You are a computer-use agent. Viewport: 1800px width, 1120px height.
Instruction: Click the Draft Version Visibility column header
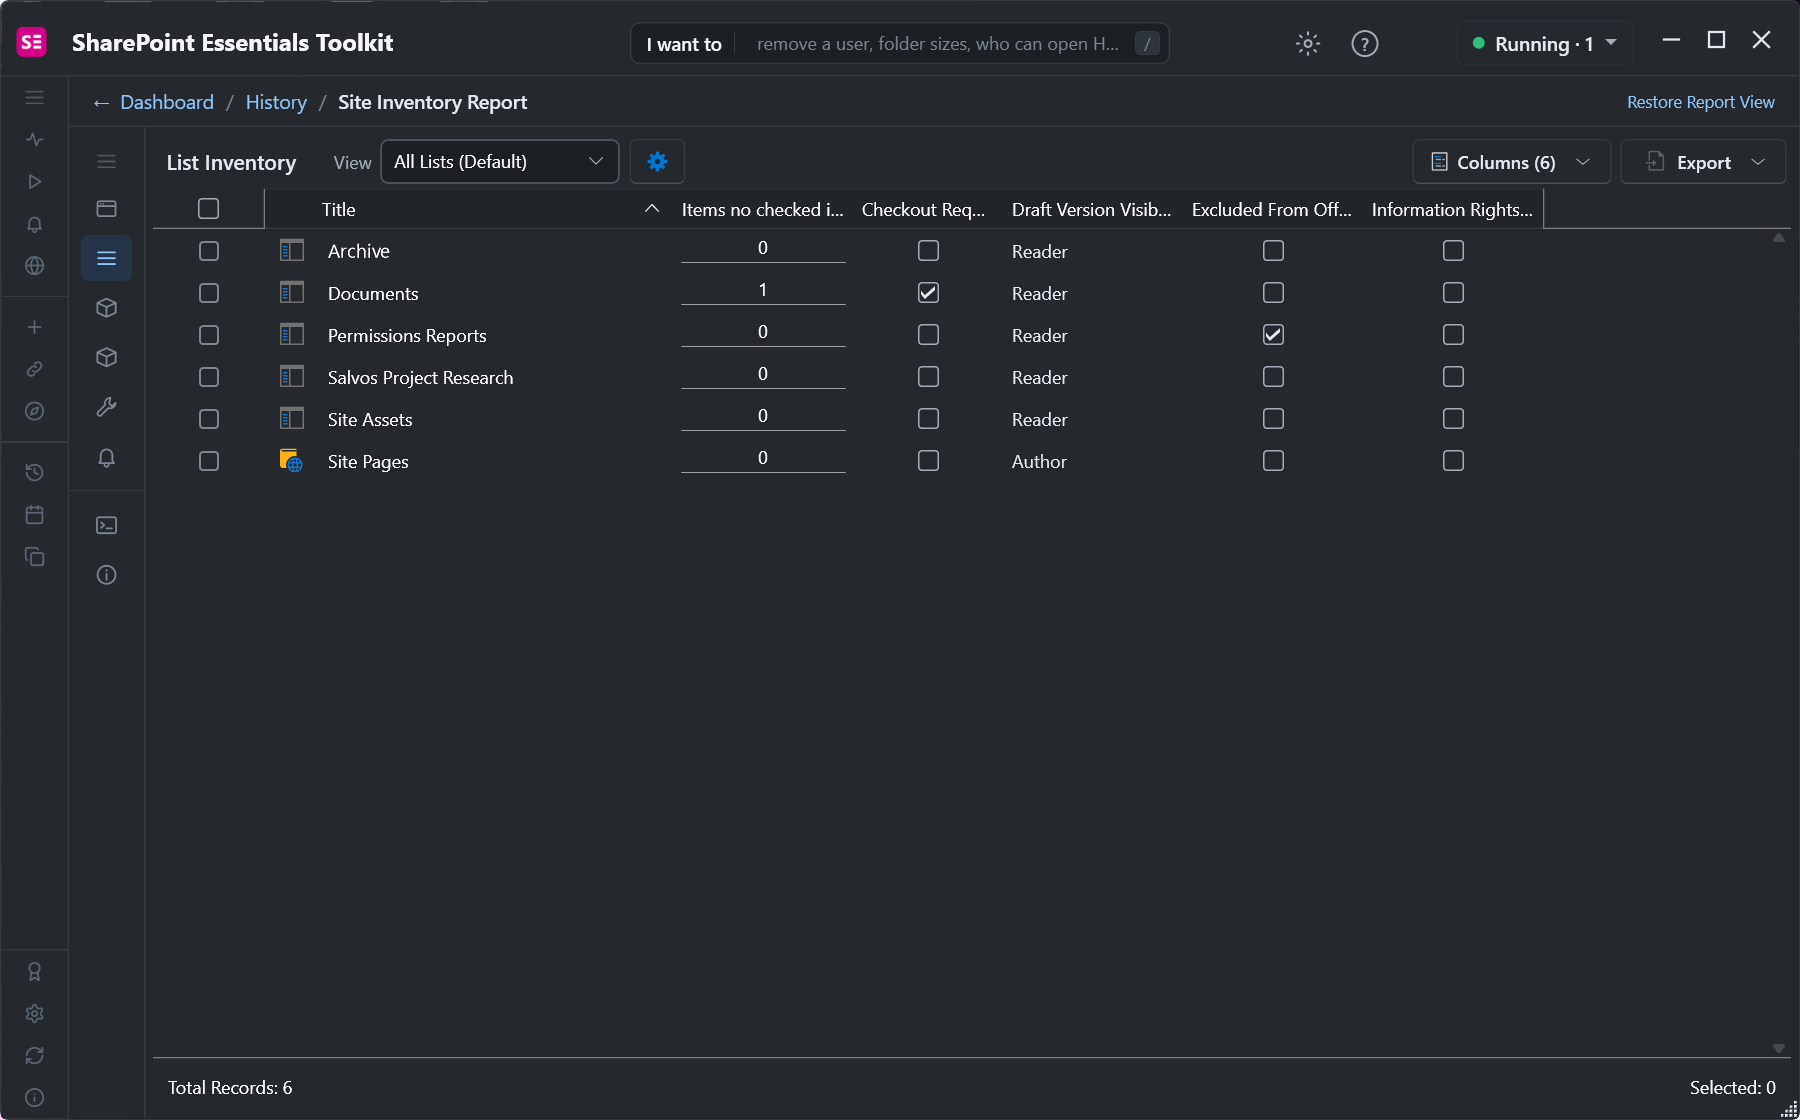point(1091,210)
